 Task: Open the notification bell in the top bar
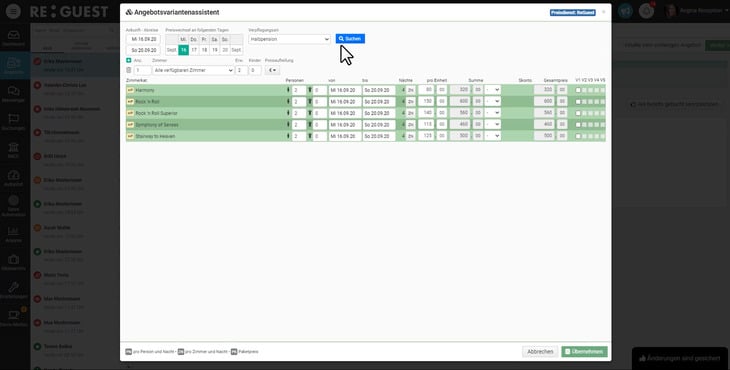click(x=646, y=11)
